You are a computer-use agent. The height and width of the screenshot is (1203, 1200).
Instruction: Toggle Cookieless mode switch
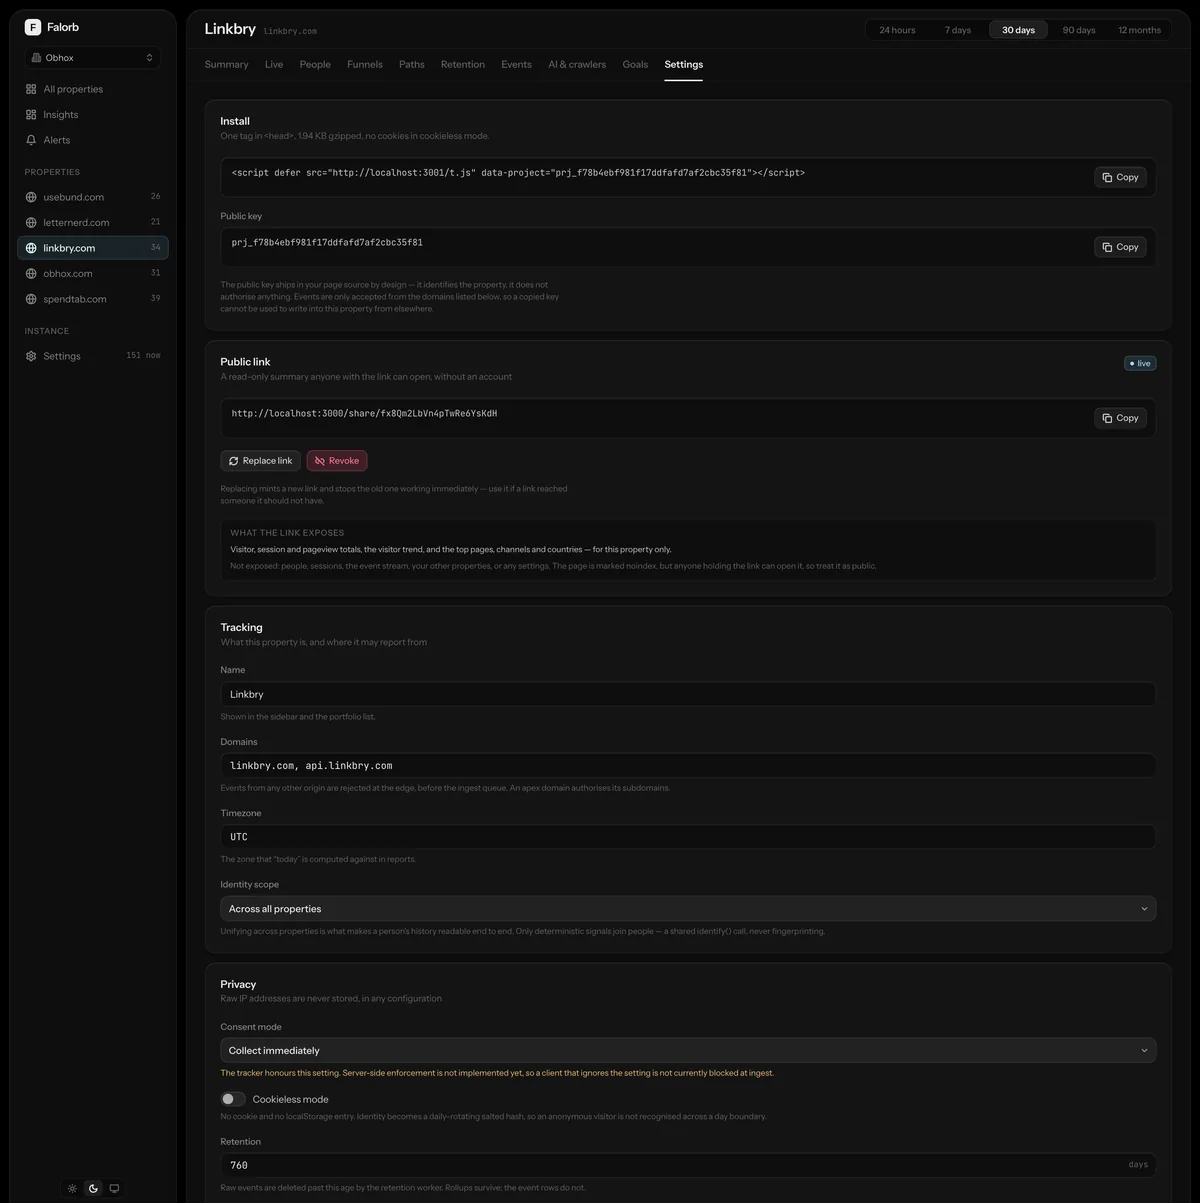[x=233, y=1099]
